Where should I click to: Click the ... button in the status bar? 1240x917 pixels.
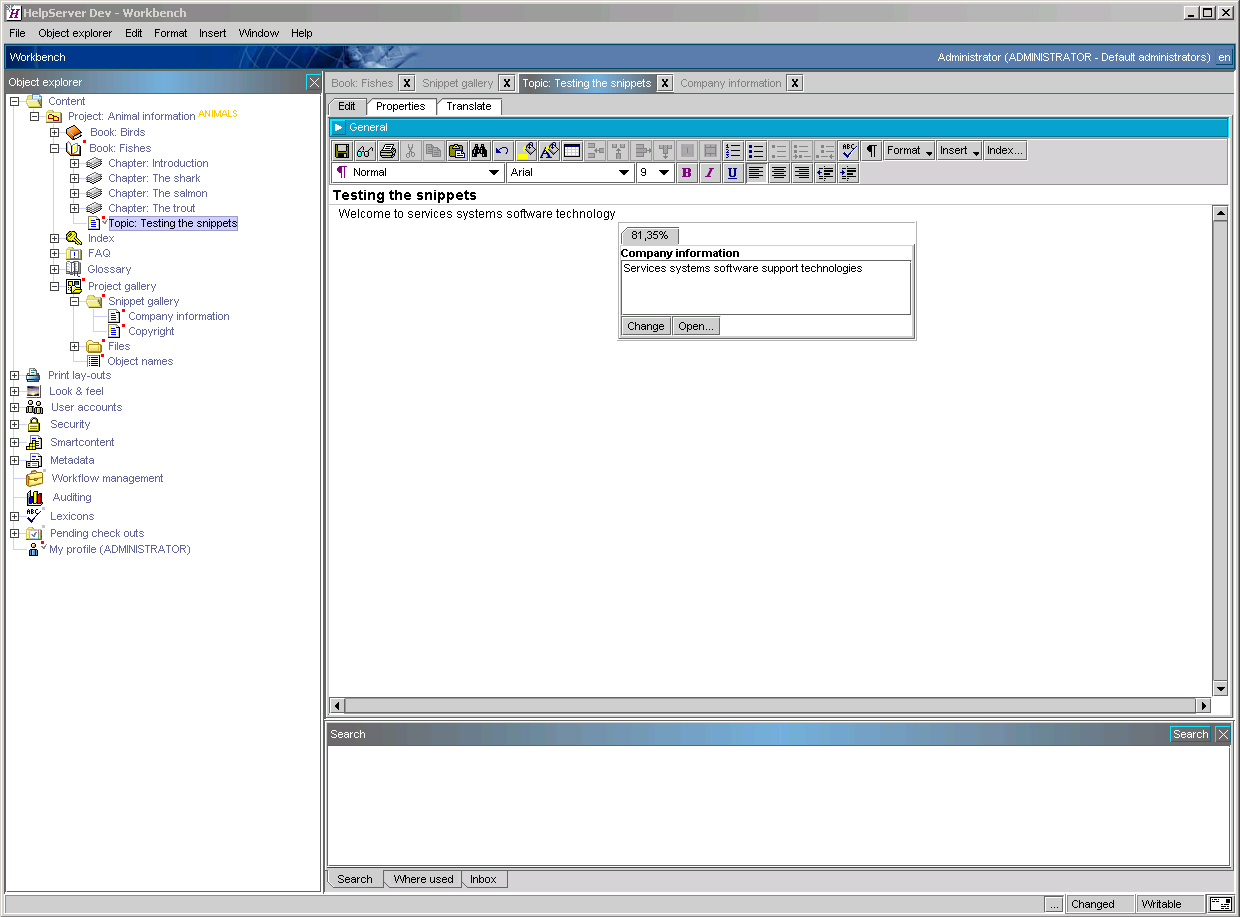pos(1054,904)
